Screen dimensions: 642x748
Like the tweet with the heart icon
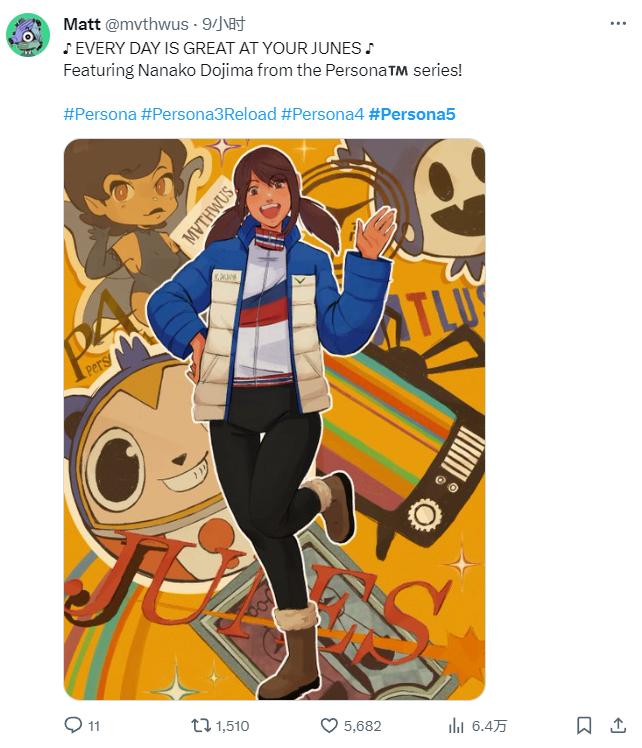coord(329,726)
